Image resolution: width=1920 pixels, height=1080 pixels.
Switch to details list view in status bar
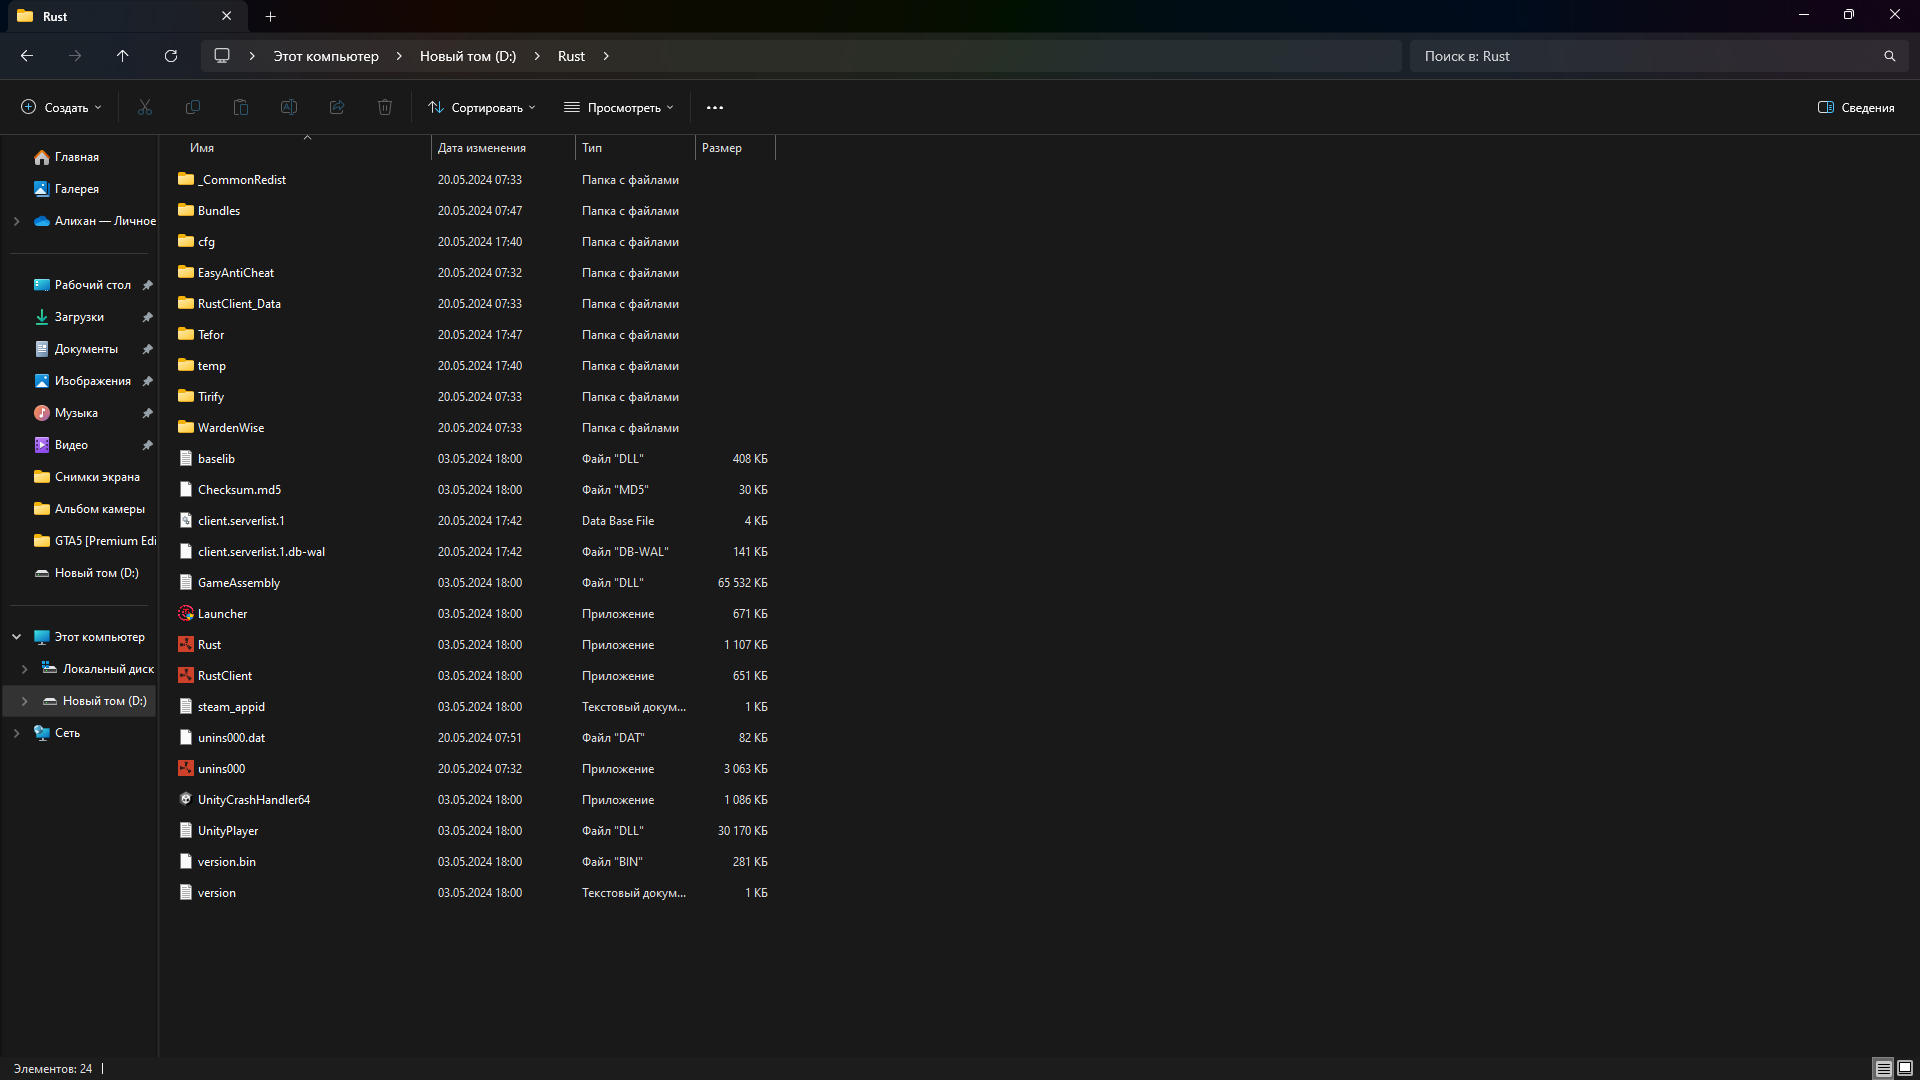click(x=1883, y=1068)
